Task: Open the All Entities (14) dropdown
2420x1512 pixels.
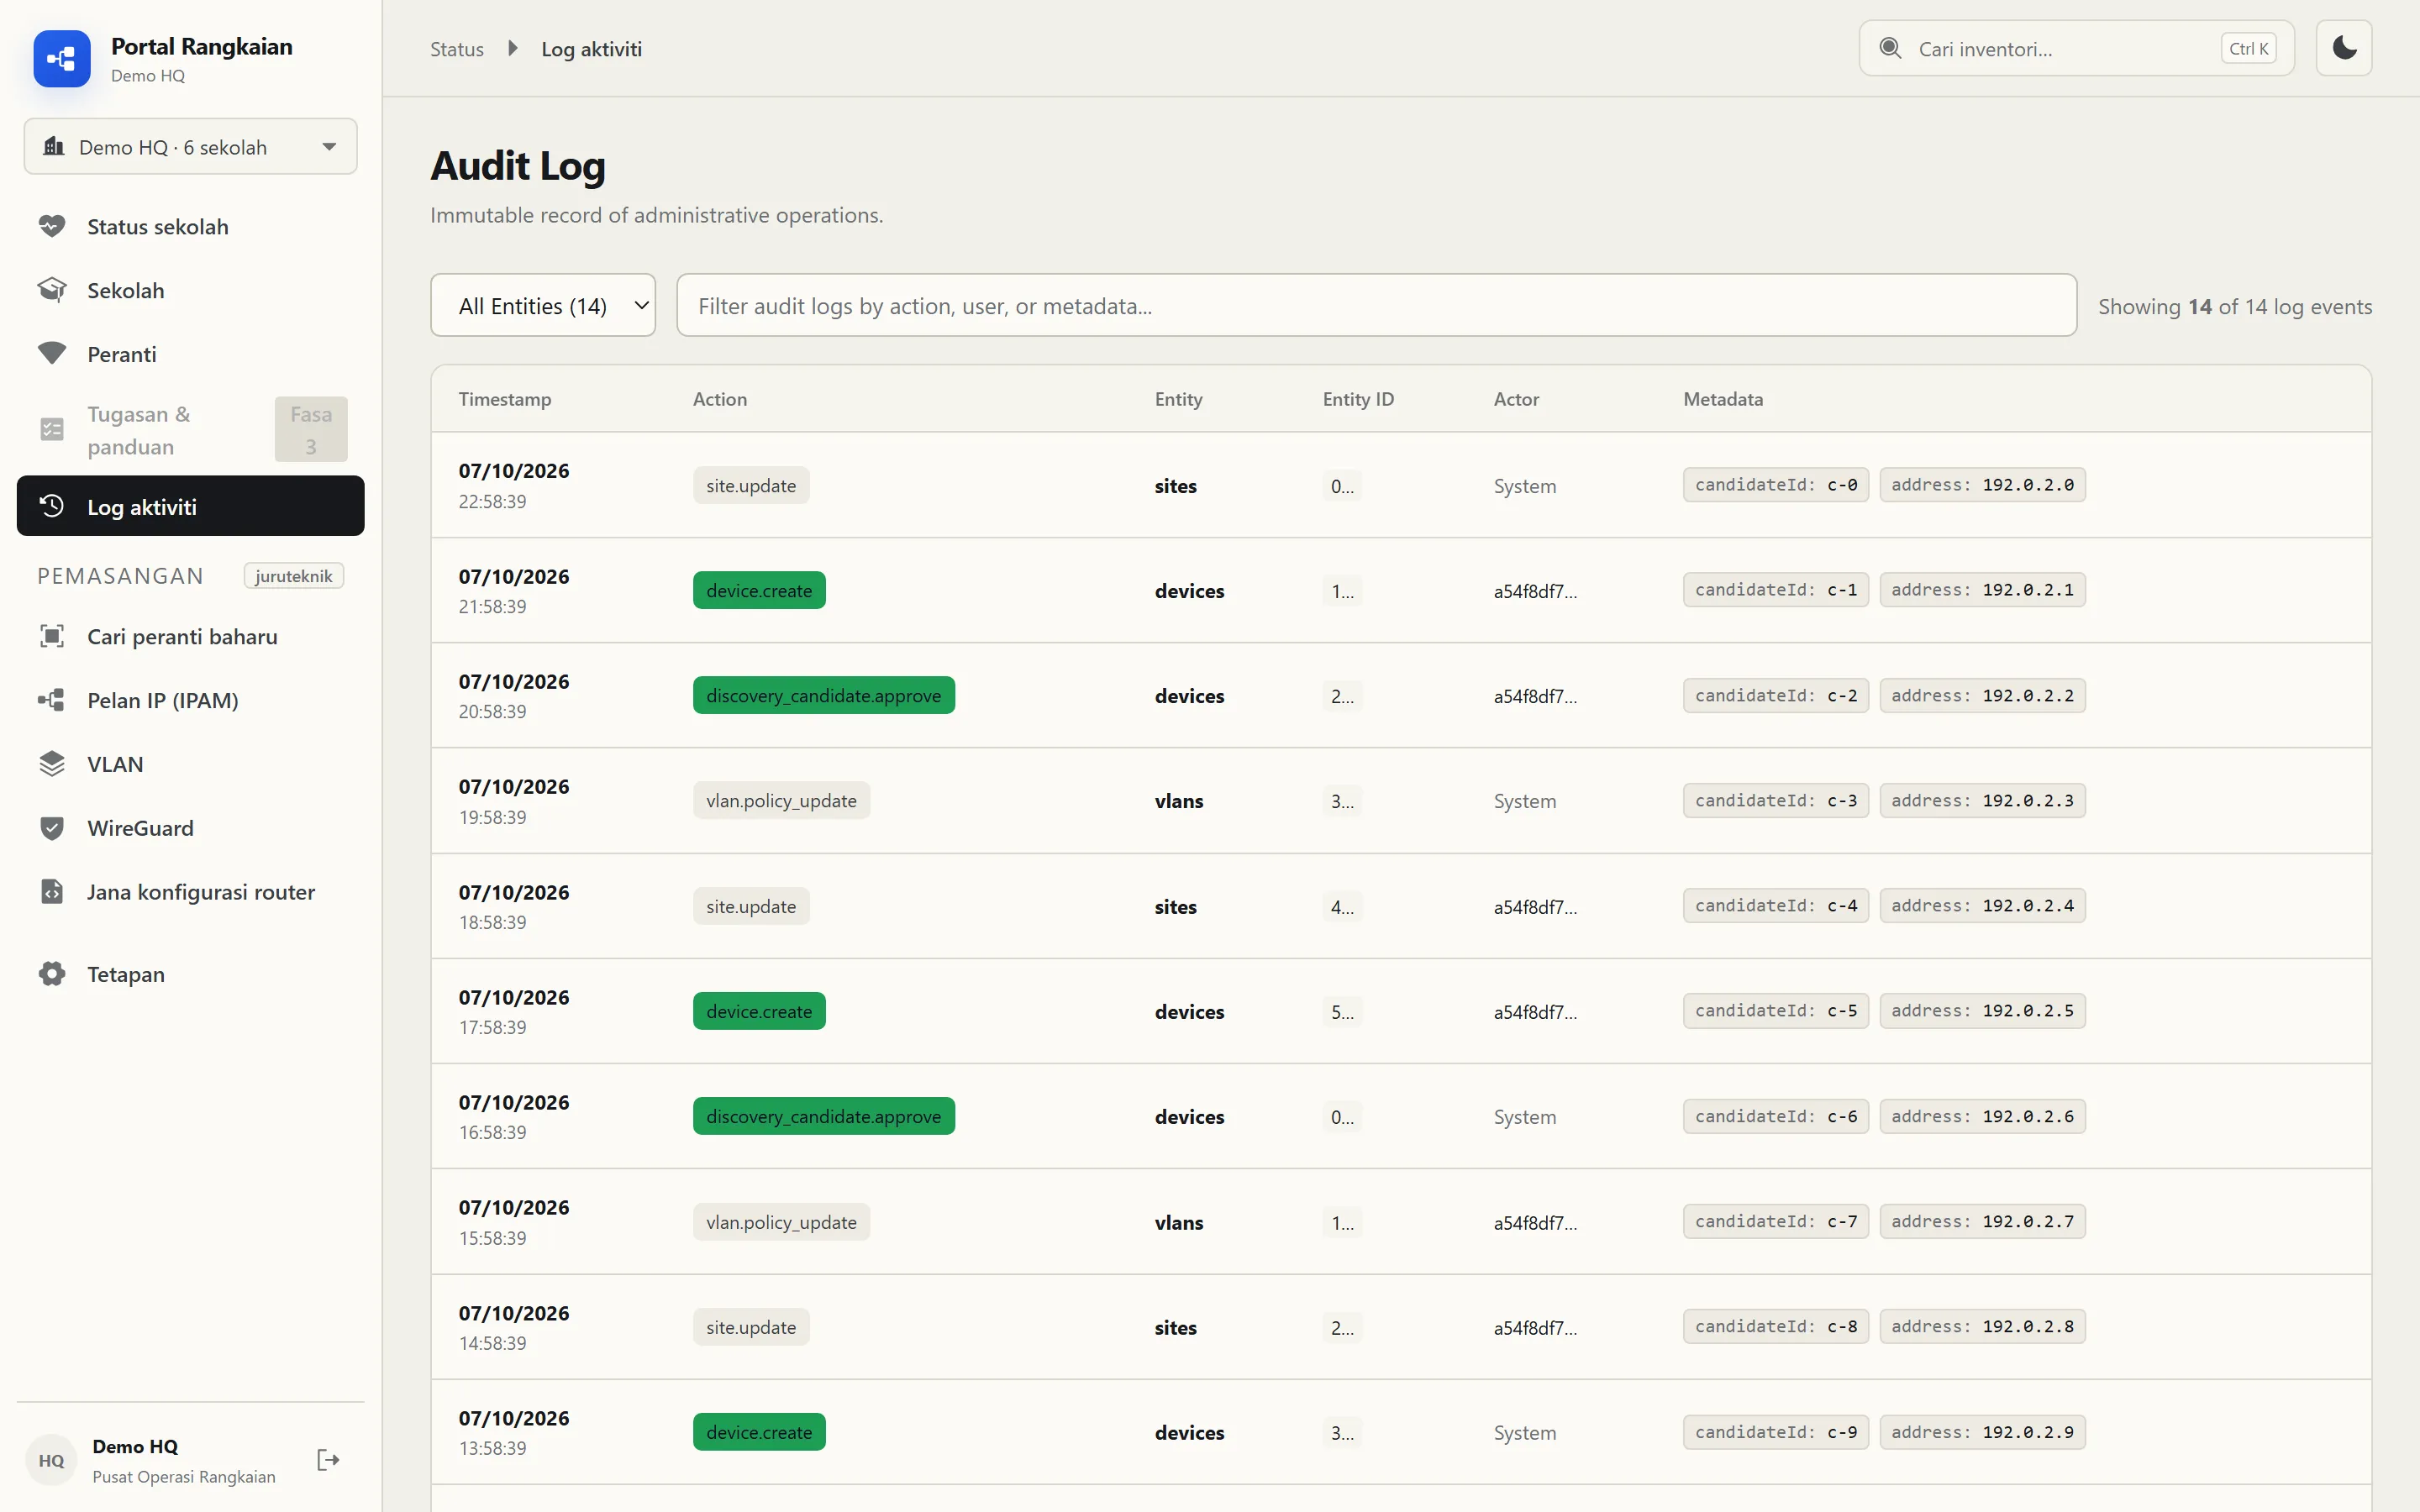Action: coord(543,305)
